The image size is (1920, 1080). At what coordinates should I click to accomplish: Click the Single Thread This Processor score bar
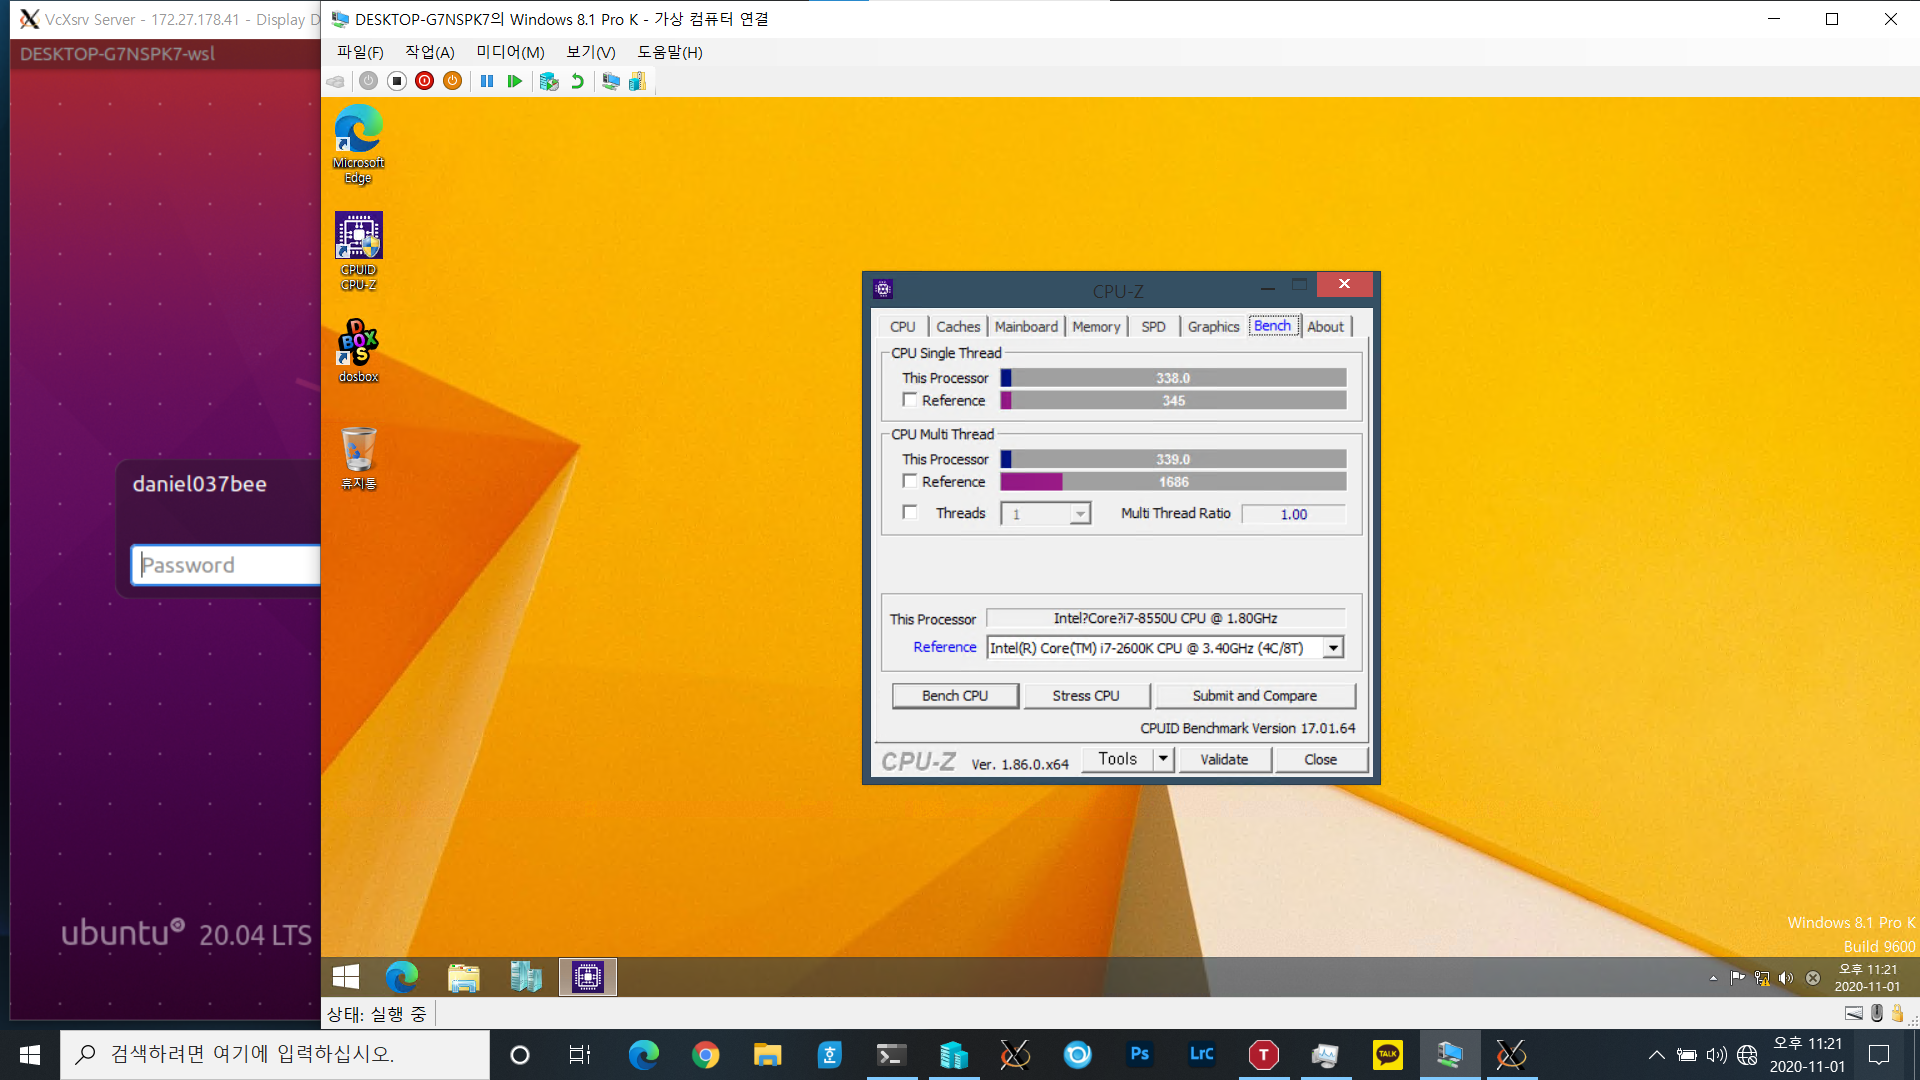(1173, 378)
